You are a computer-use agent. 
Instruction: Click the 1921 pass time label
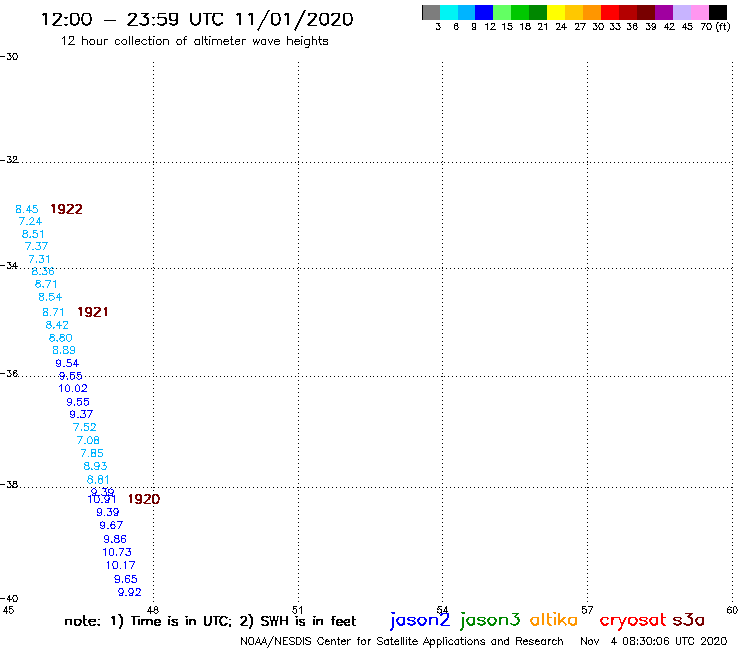click(x=92, y=312)
